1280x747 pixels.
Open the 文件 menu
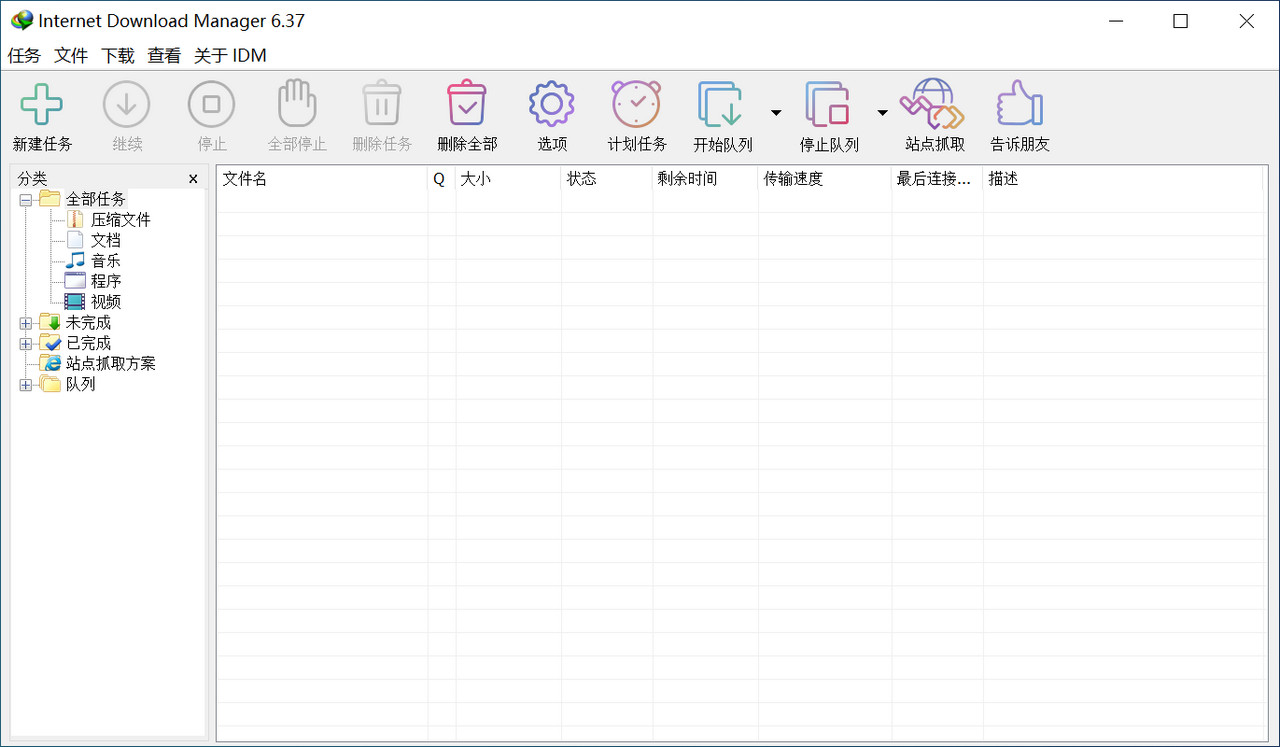(x=71, y=56)
